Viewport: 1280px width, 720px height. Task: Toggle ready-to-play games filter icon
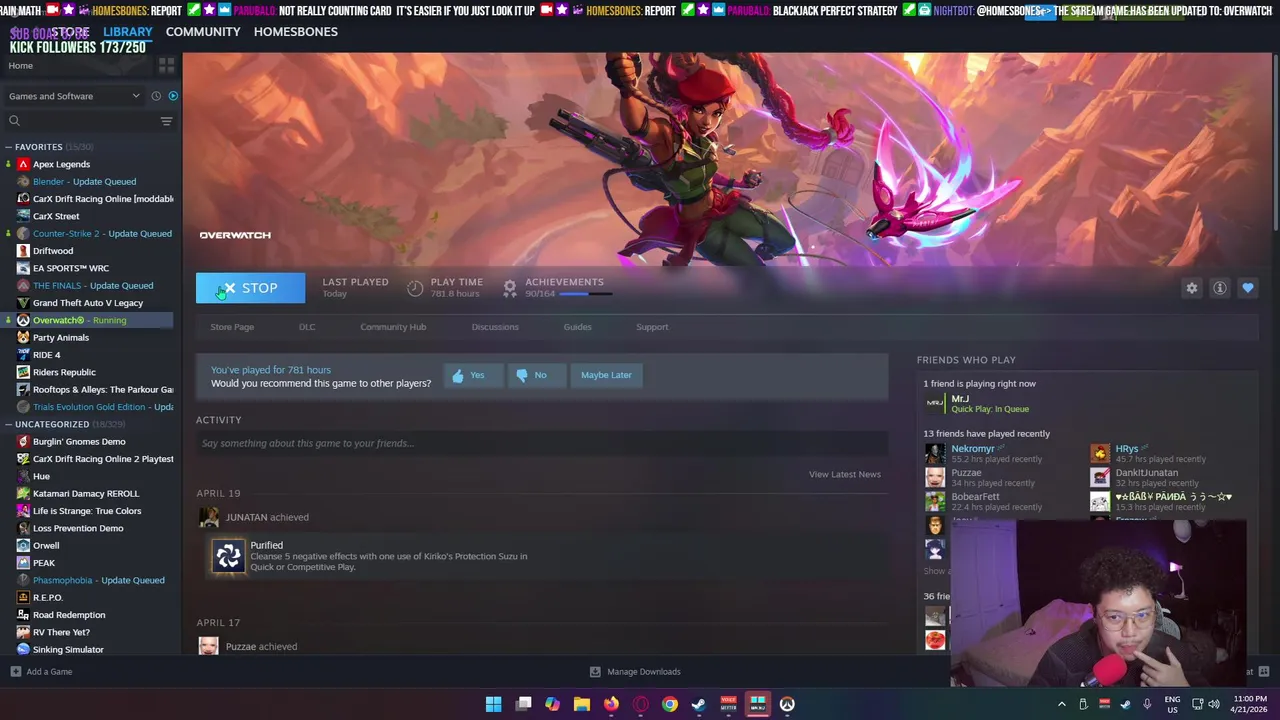tap(173, 96)
